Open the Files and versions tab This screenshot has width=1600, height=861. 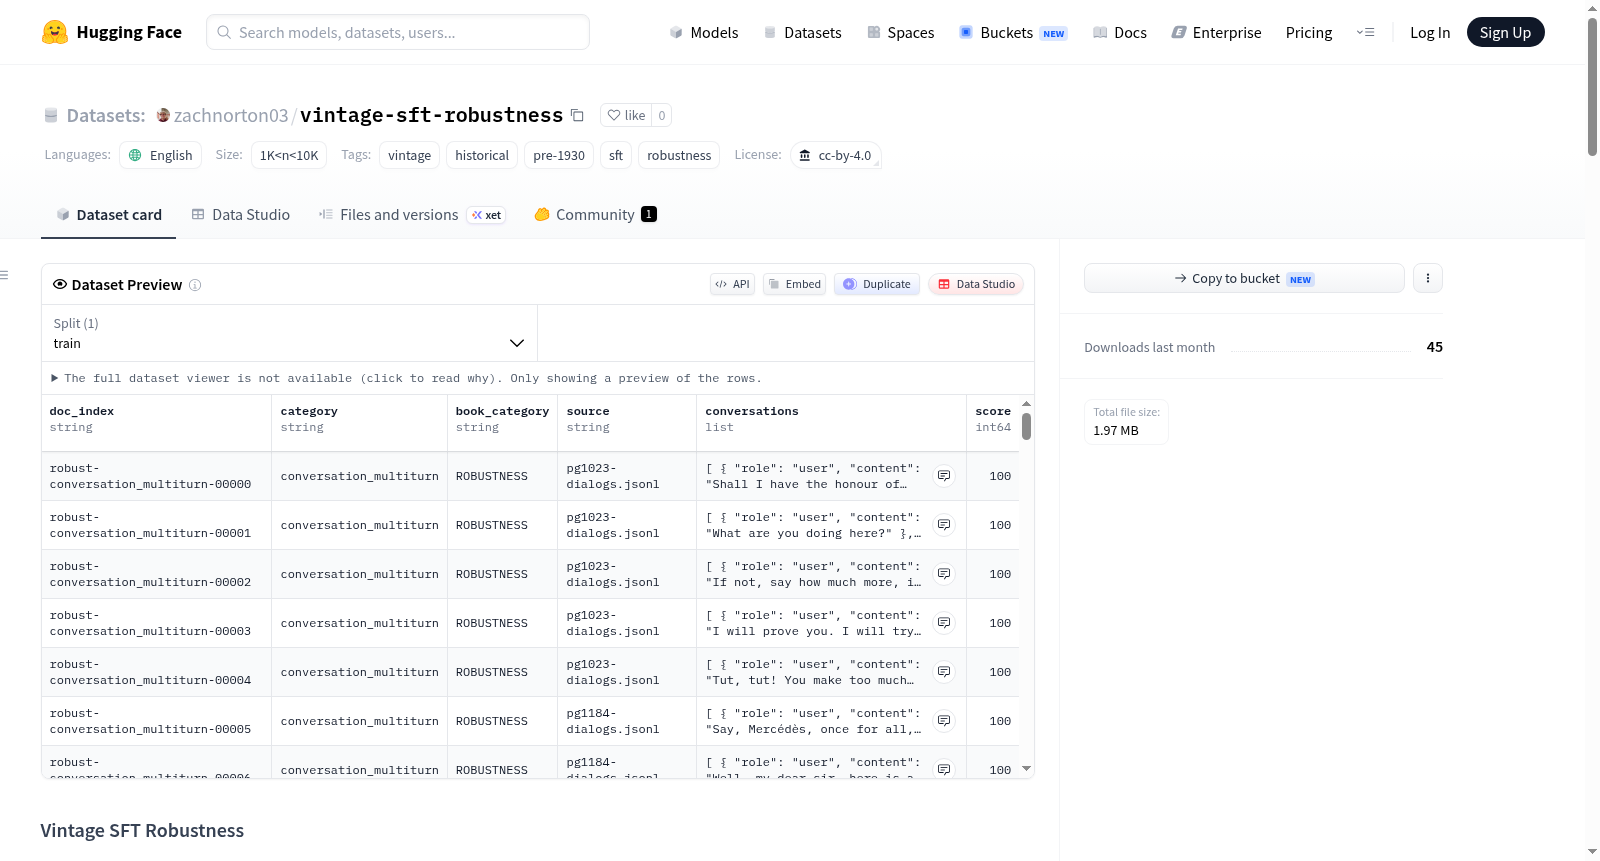click(x=412, y=214)
